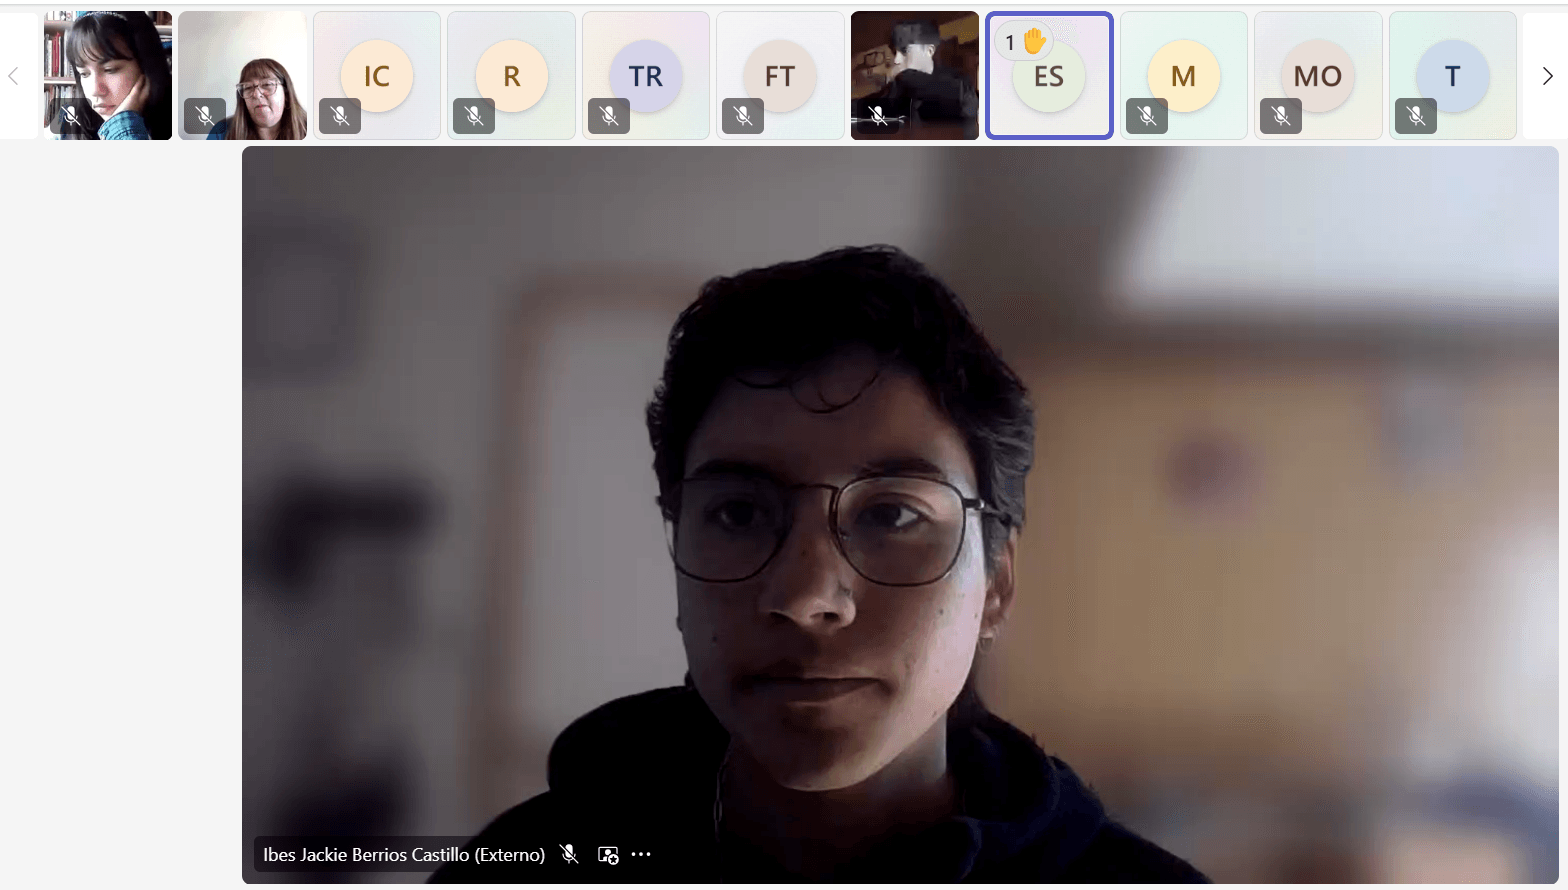This screenshot has height=890, width=1568.
Task: Click the raised hand icon on ES tile
Action: 1034,41
